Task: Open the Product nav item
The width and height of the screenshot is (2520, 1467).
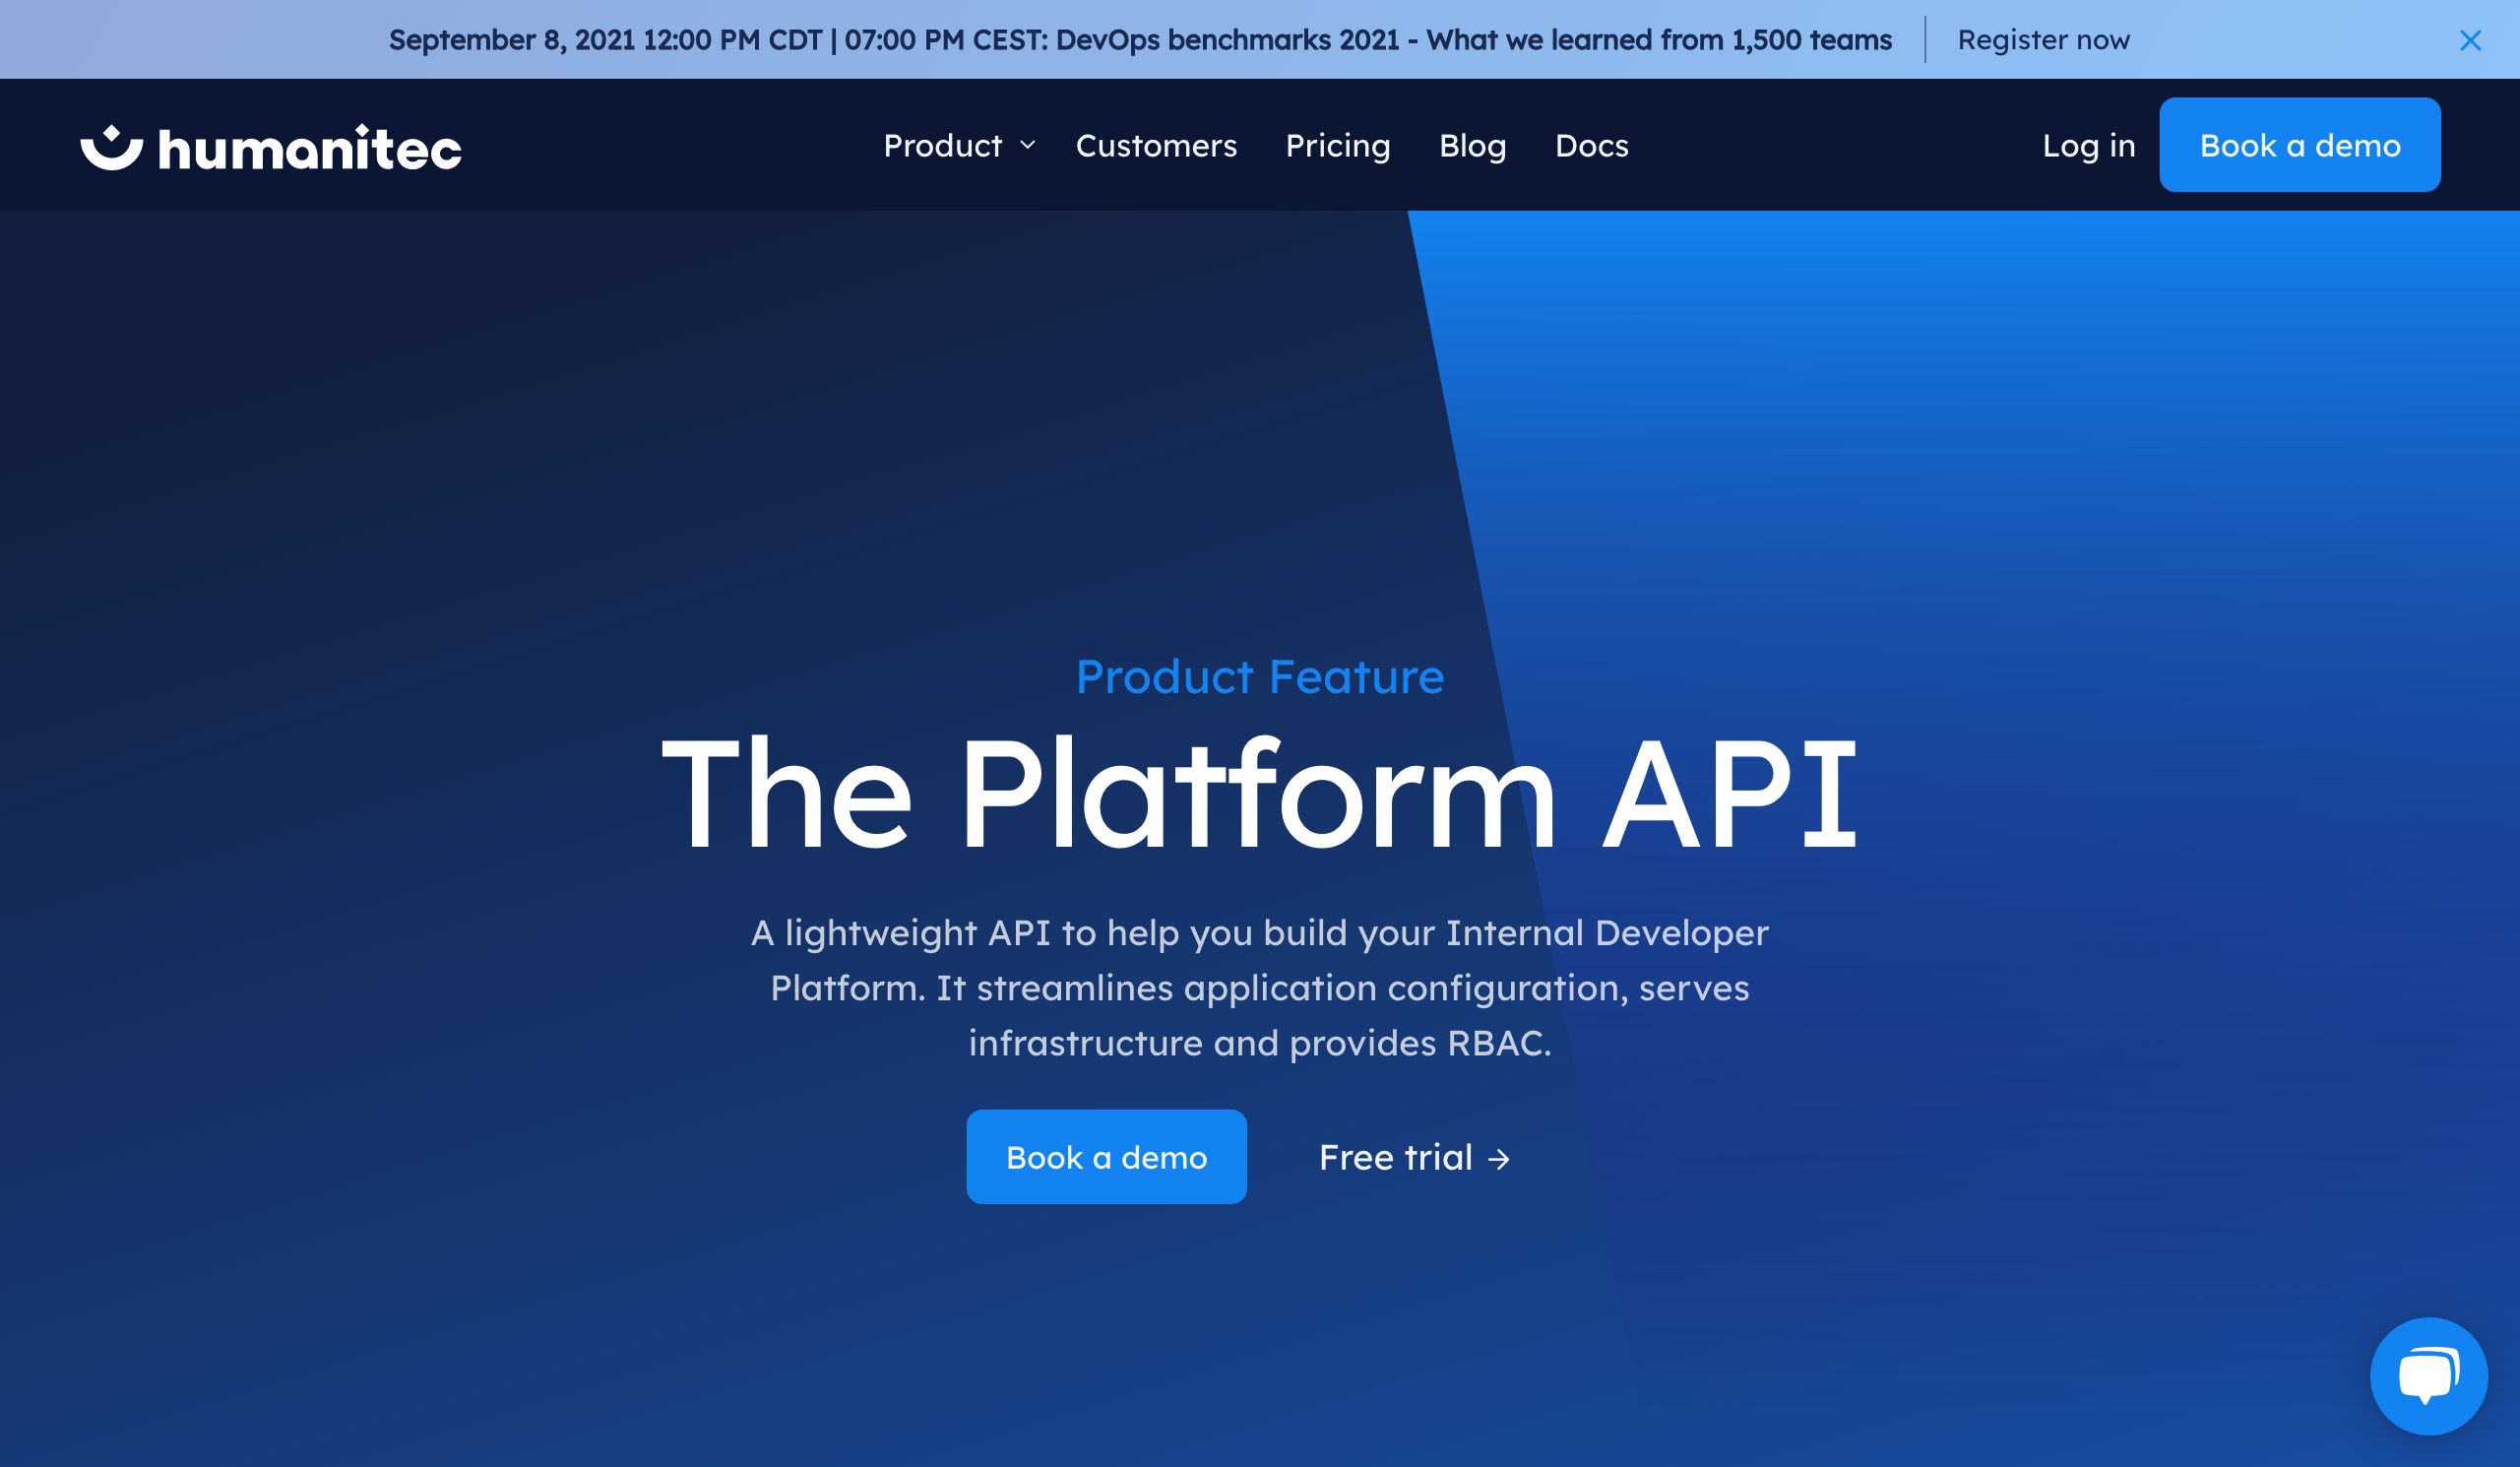Action: pos(942,146)
